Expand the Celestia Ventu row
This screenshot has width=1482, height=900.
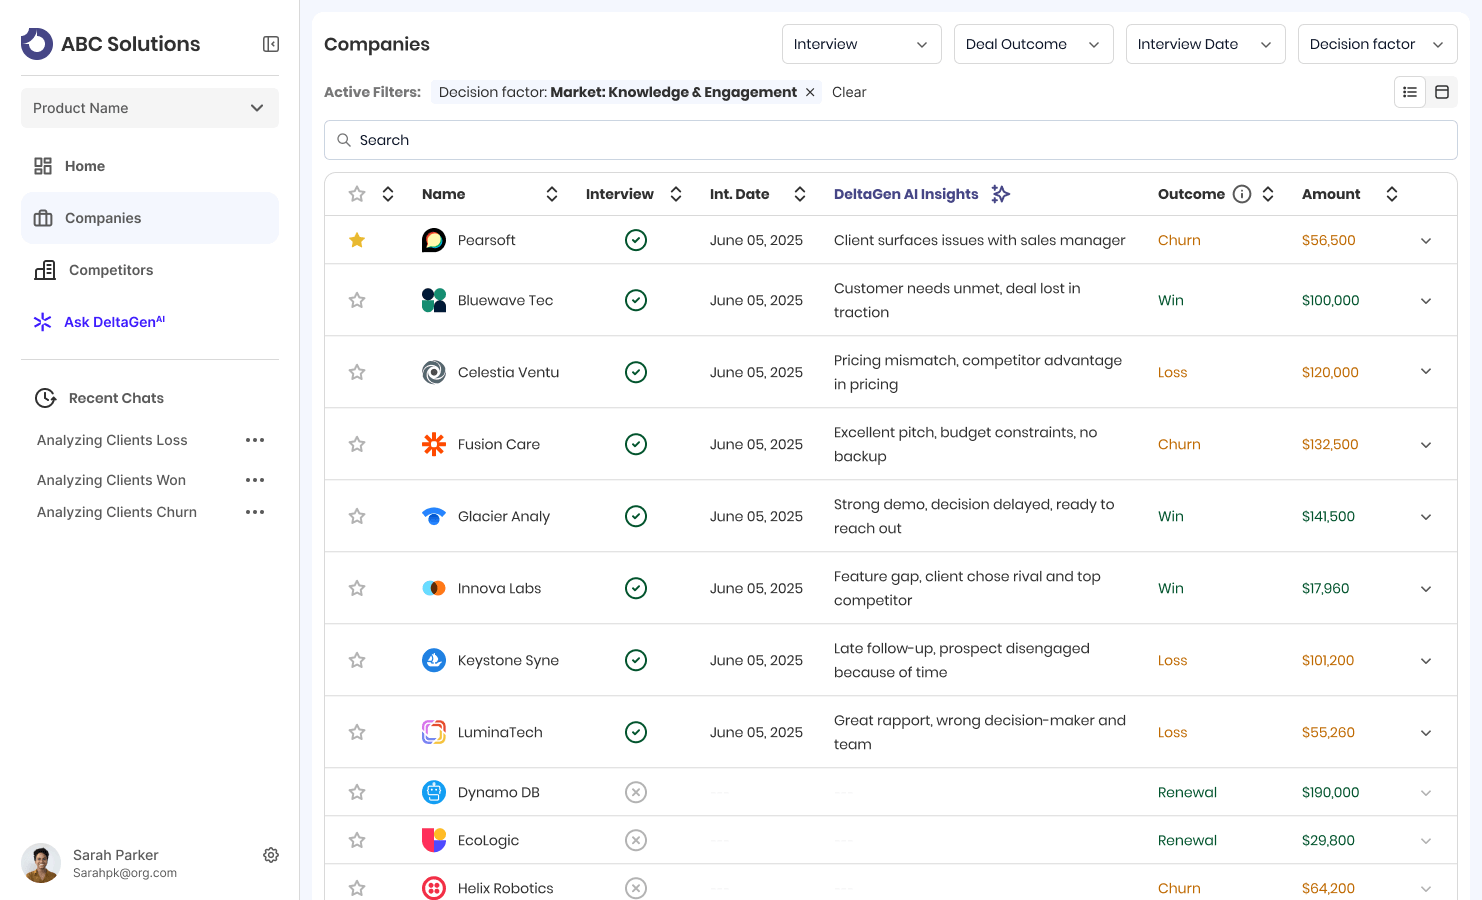pyautogui.click(x=1426, y=372)
